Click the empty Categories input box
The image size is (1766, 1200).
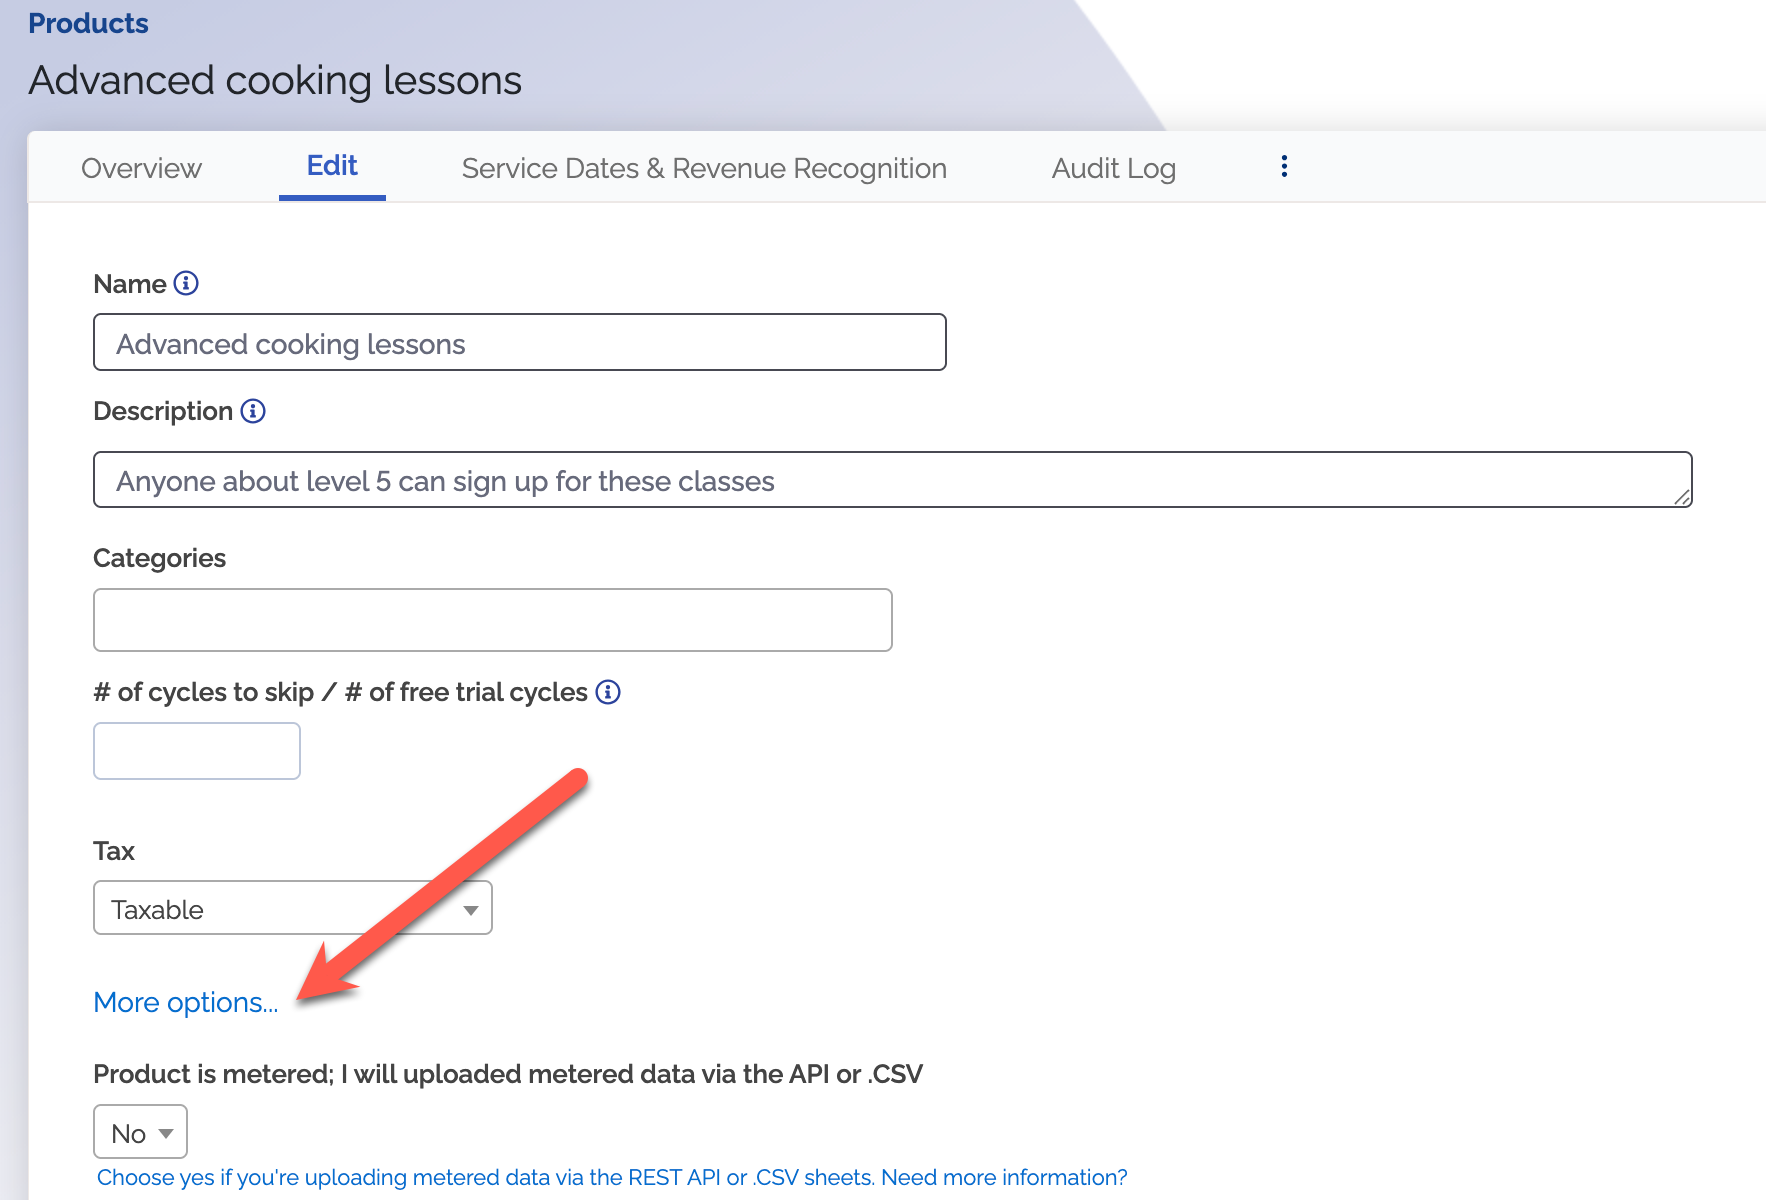[492, 620]
